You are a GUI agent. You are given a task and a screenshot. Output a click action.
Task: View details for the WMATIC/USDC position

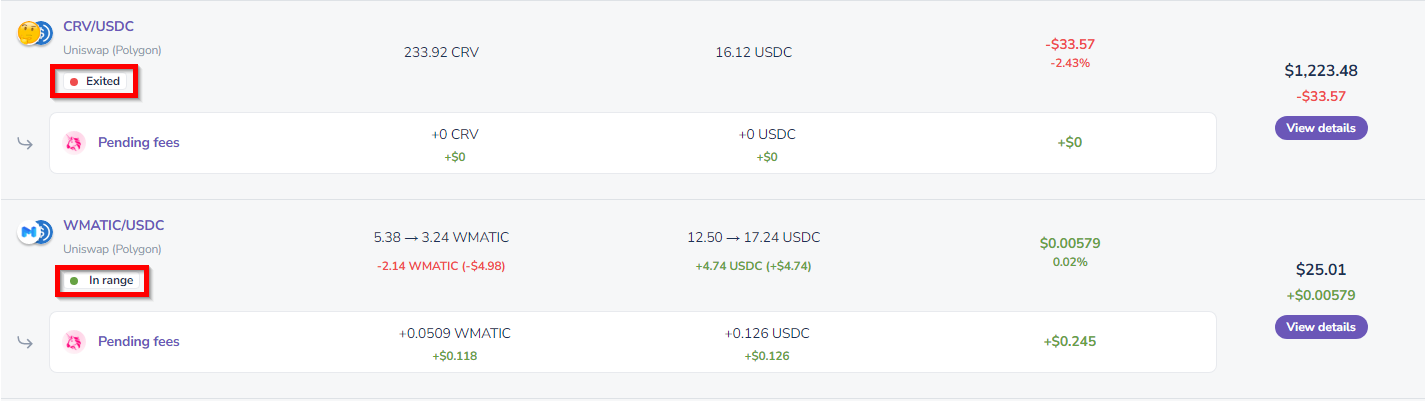(1320, 327)
